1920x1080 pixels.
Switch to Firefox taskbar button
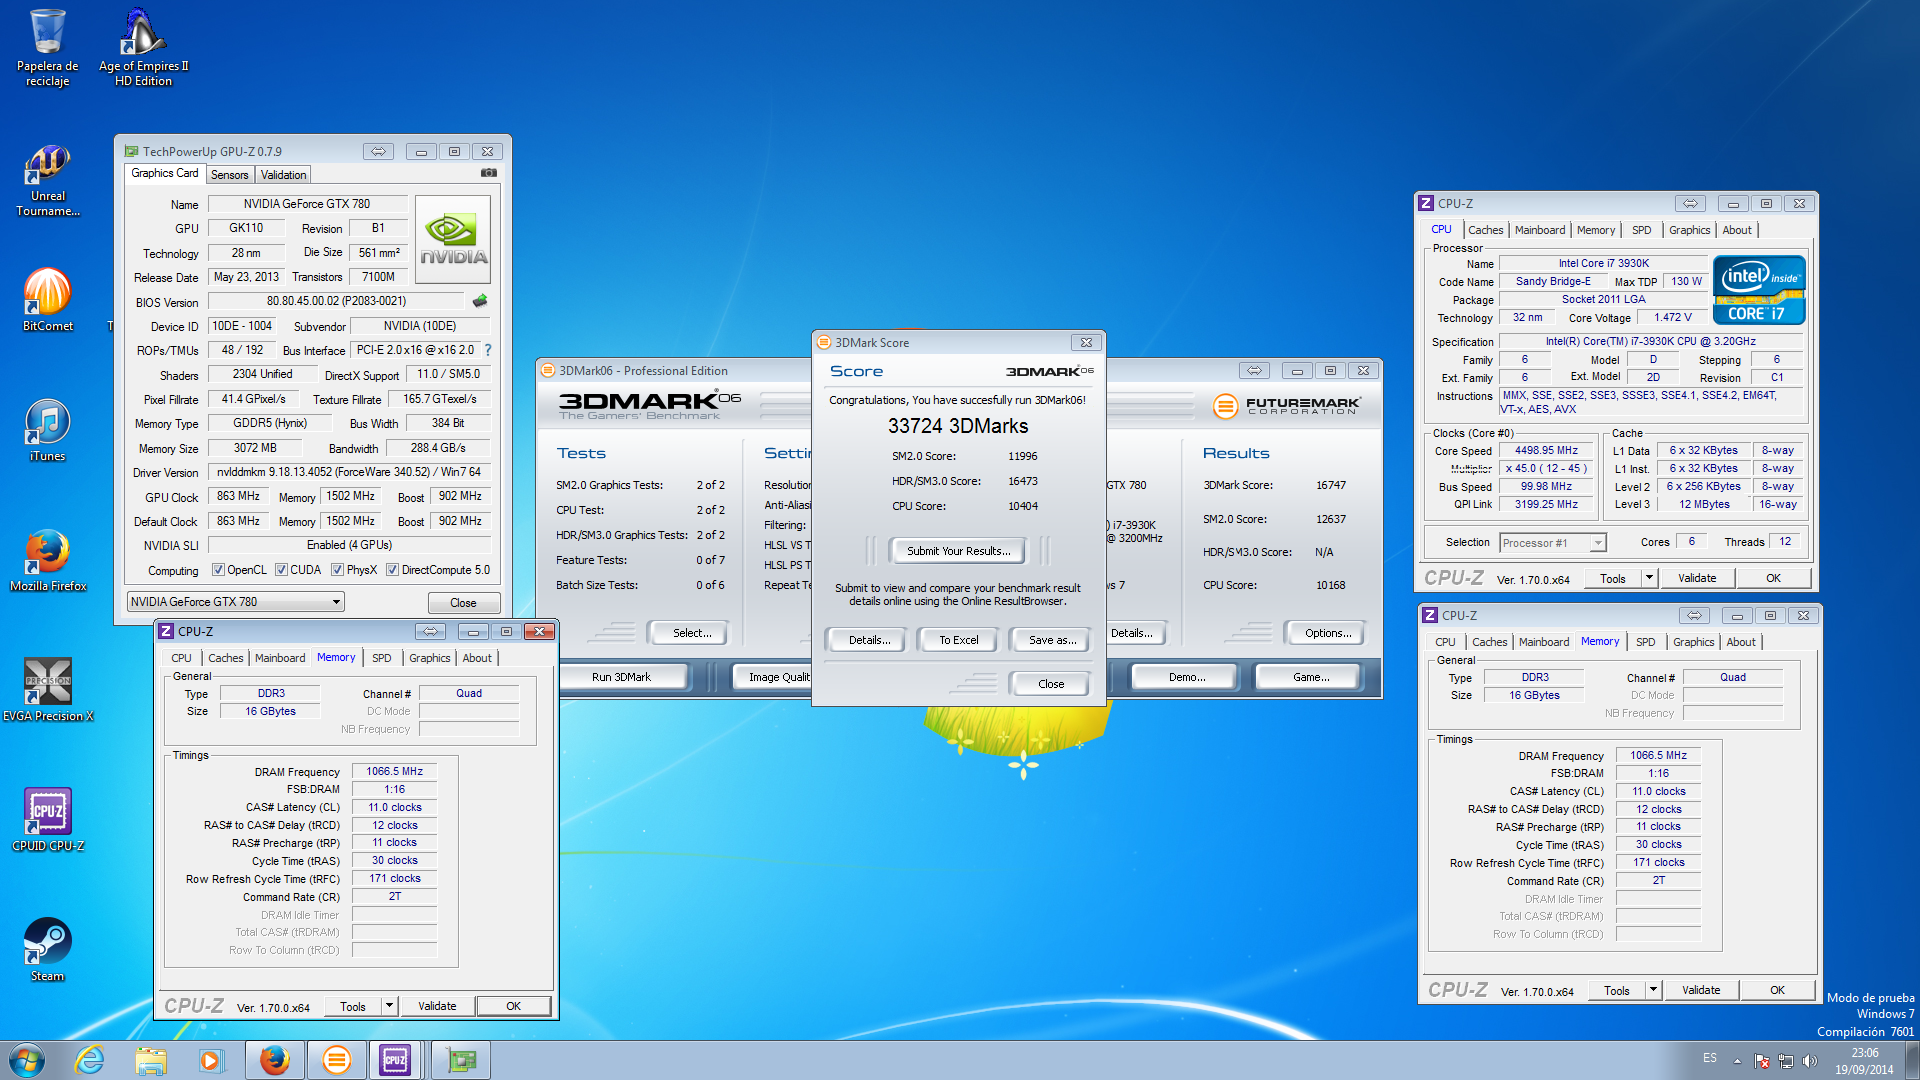coord(274,1060)
